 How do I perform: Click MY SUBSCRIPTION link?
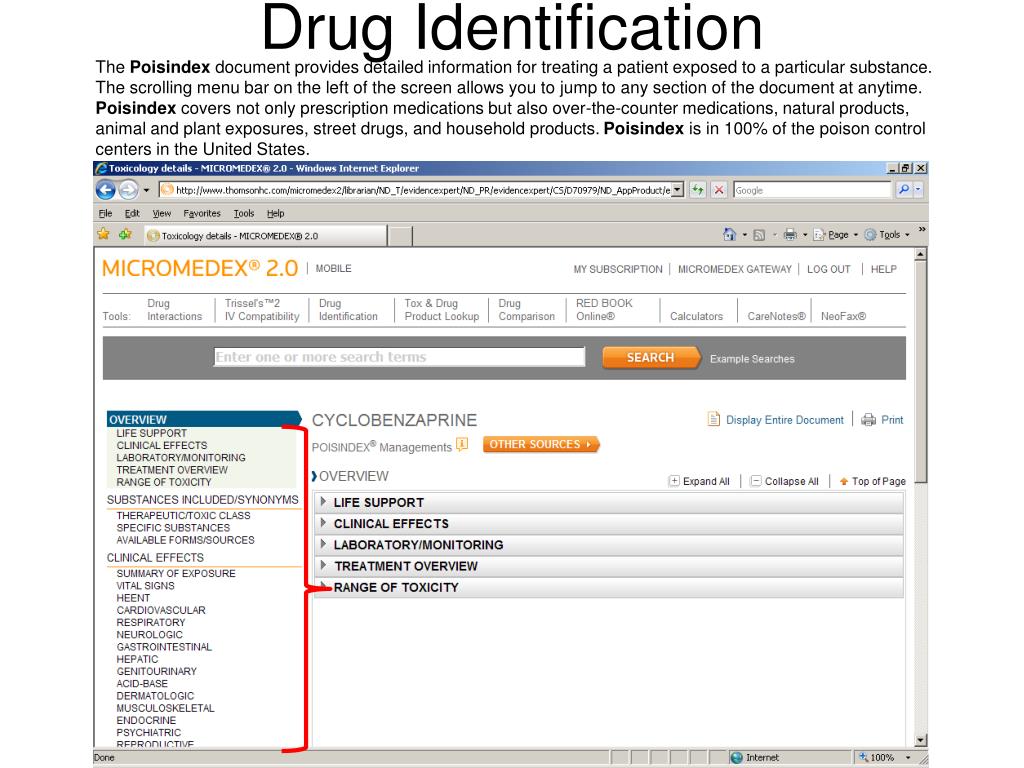click(618, 269)
